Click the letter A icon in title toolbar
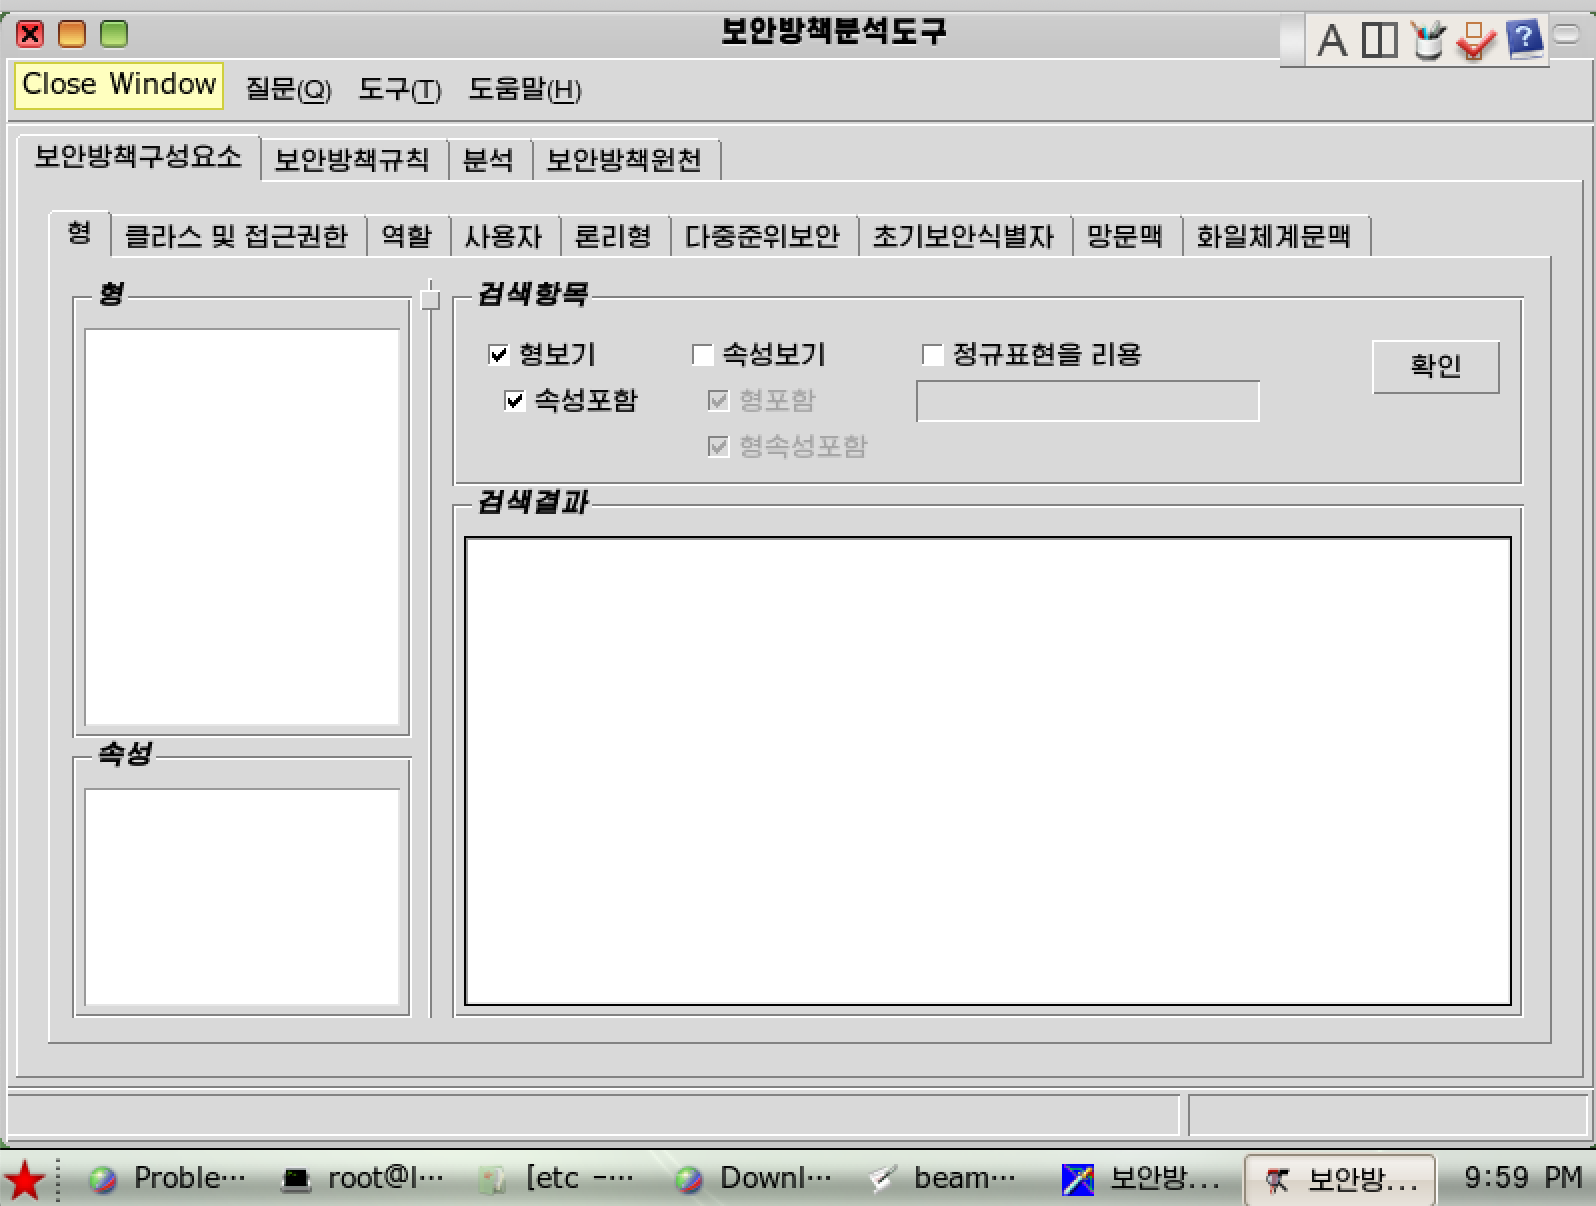 (1331, 41)
